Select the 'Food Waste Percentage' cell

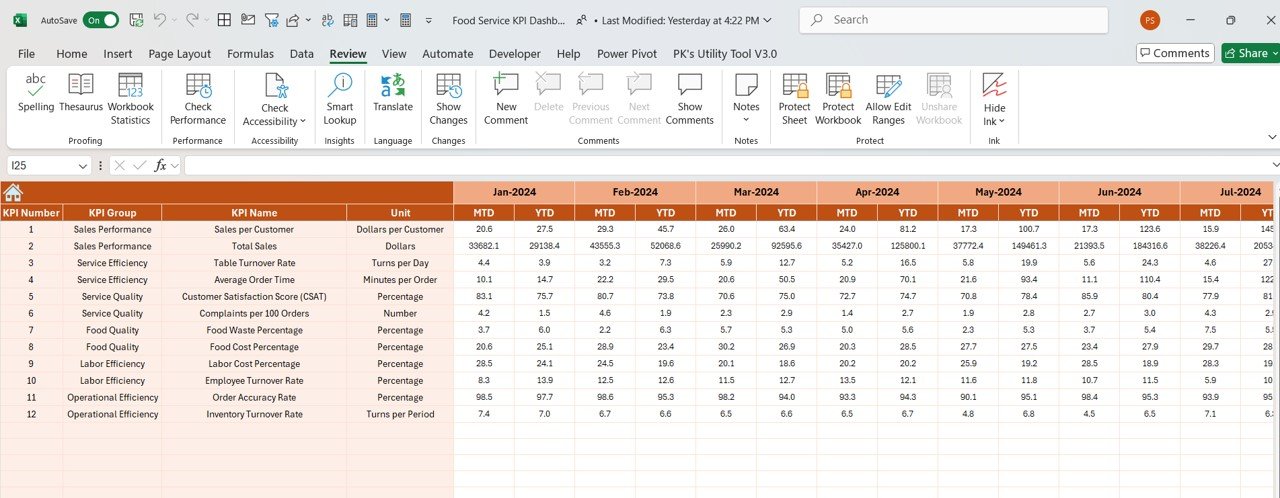[x=254, y=330]
